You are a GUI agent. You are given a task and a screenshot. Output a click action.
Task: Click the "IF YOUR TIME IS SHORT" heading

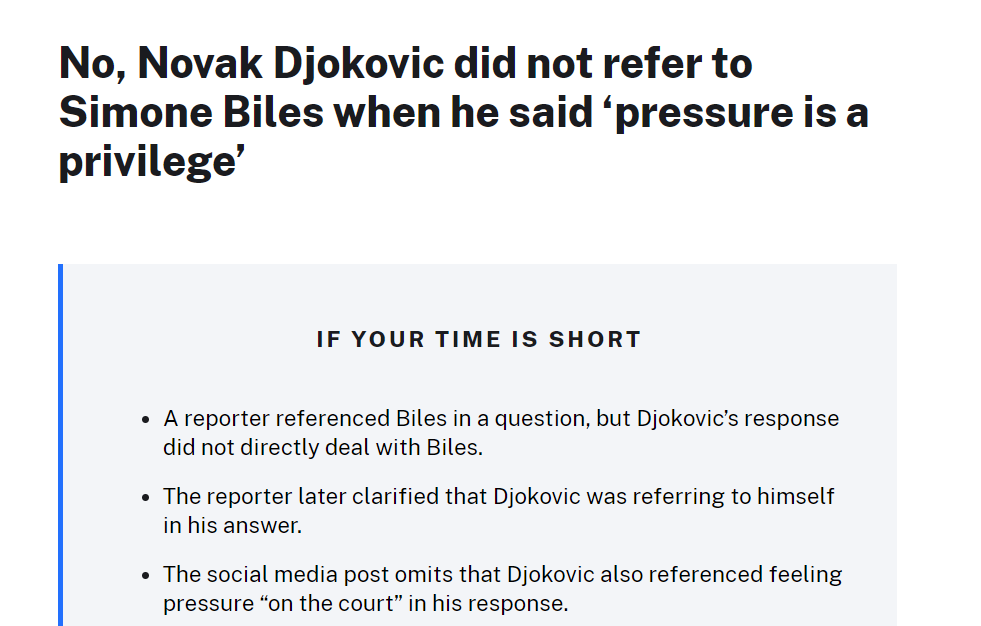(x=479, y=340)
